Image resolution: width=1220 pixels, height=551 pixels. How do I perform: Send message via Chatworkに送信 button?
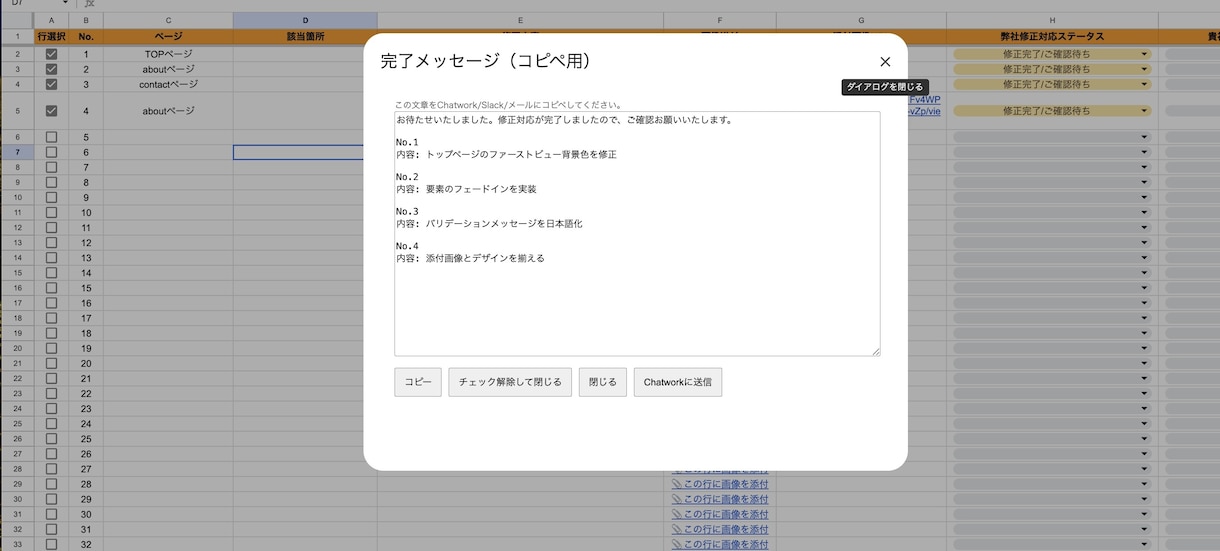(x=678, y=382)
